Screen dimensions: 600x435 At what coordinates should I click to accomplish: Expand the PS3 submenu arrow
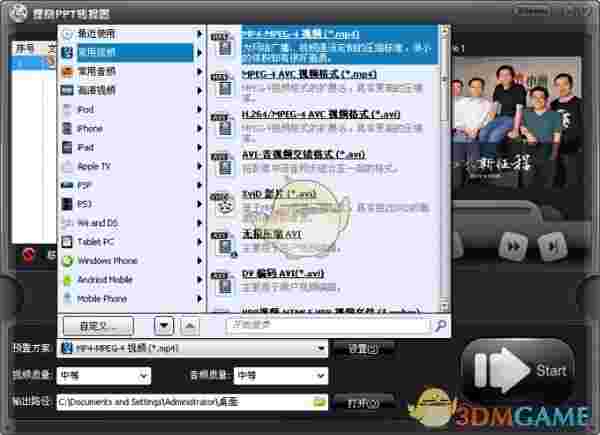click(x=199, y=204)
